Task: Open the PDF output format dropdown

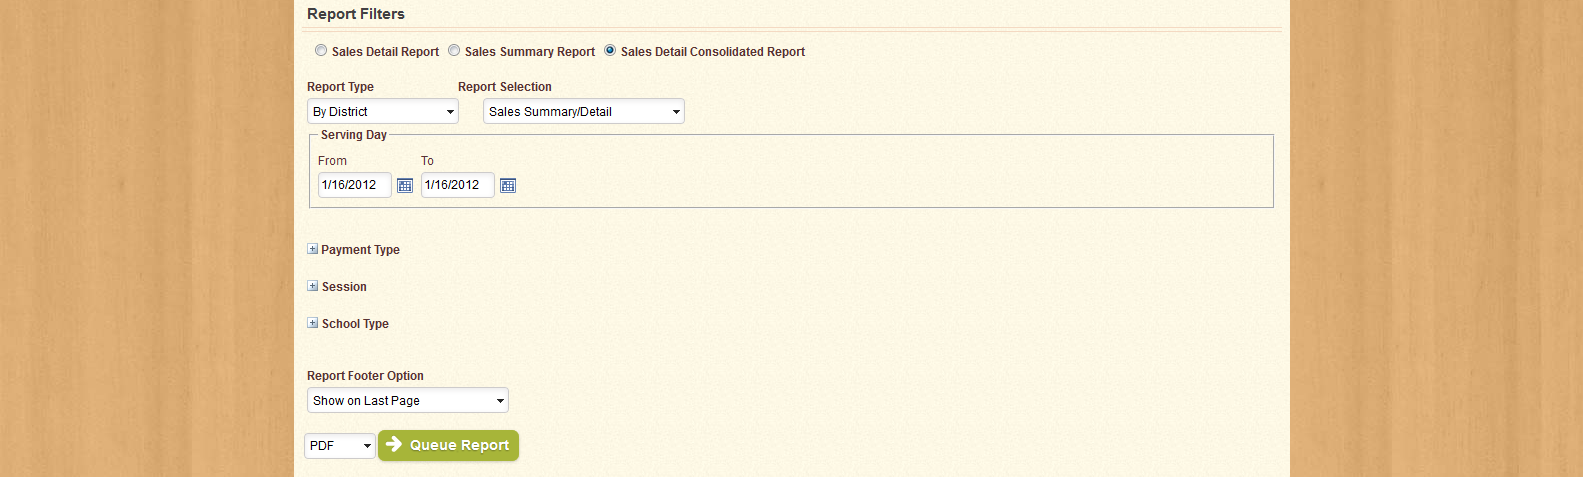Action: [340, 446]
